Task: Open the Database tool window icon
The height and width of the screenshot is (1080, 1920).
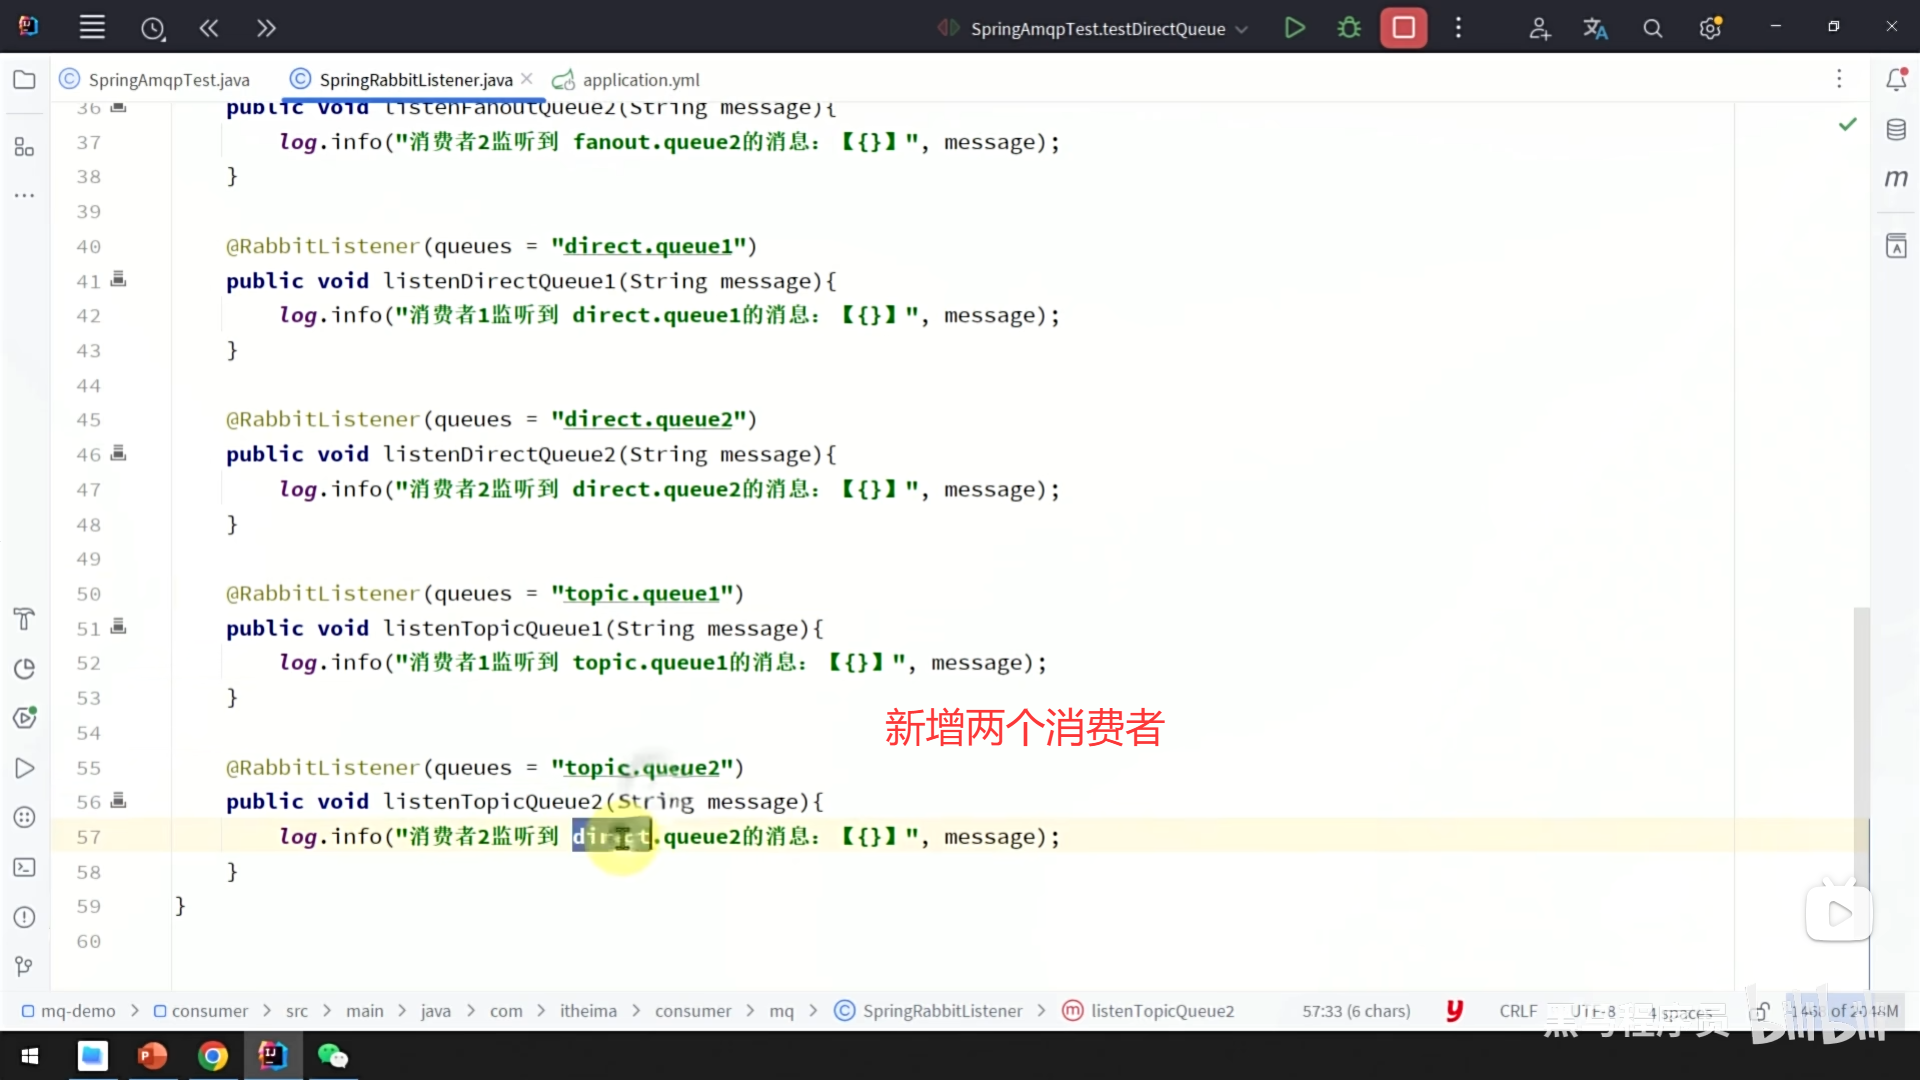Action: [1896, 129]
